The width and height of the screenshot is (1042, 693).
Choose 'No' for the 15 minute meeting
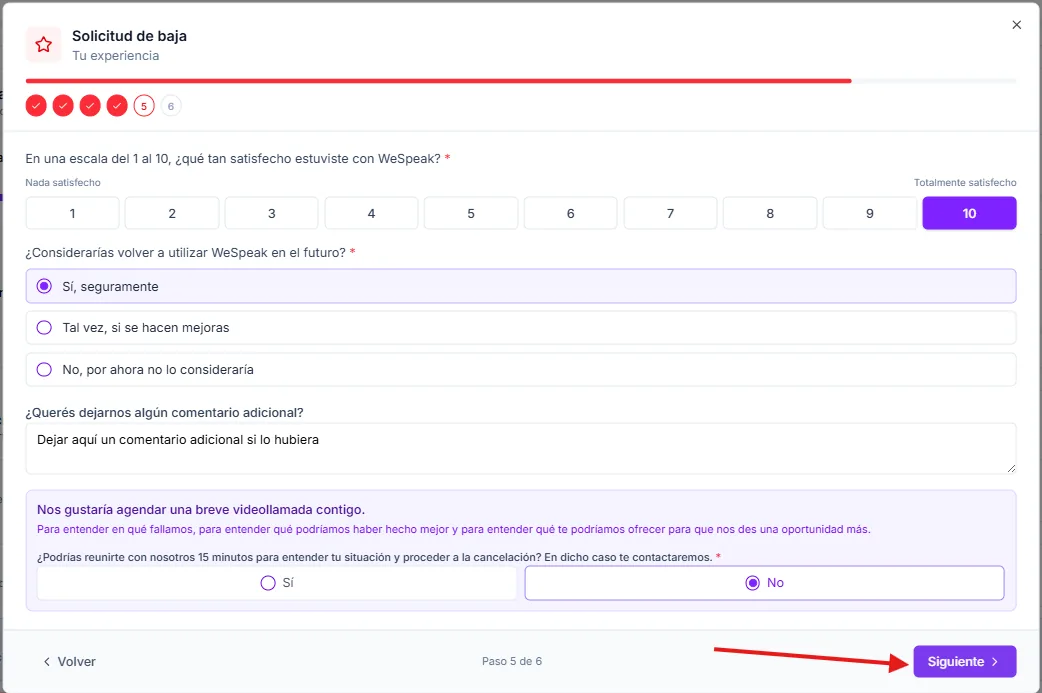coord(764,583)
